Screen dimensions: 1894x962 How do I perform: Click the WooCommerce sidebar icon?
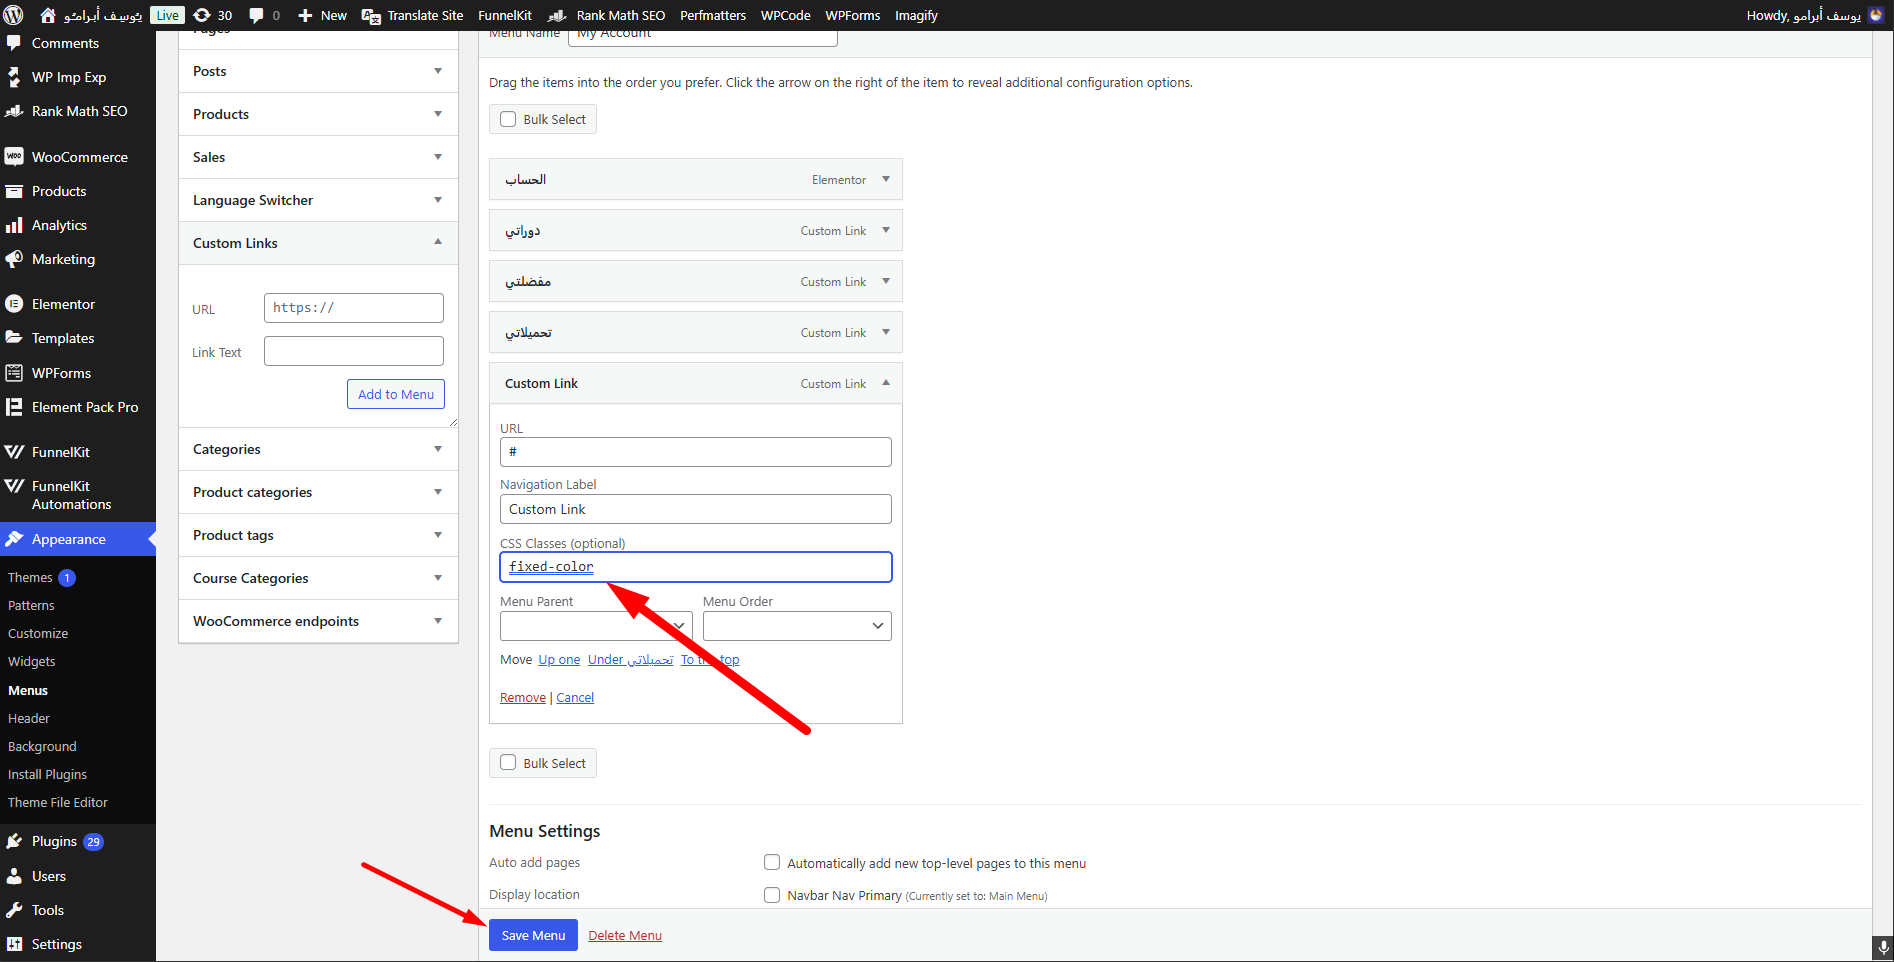pyautogui.click(x=14, y=157)
